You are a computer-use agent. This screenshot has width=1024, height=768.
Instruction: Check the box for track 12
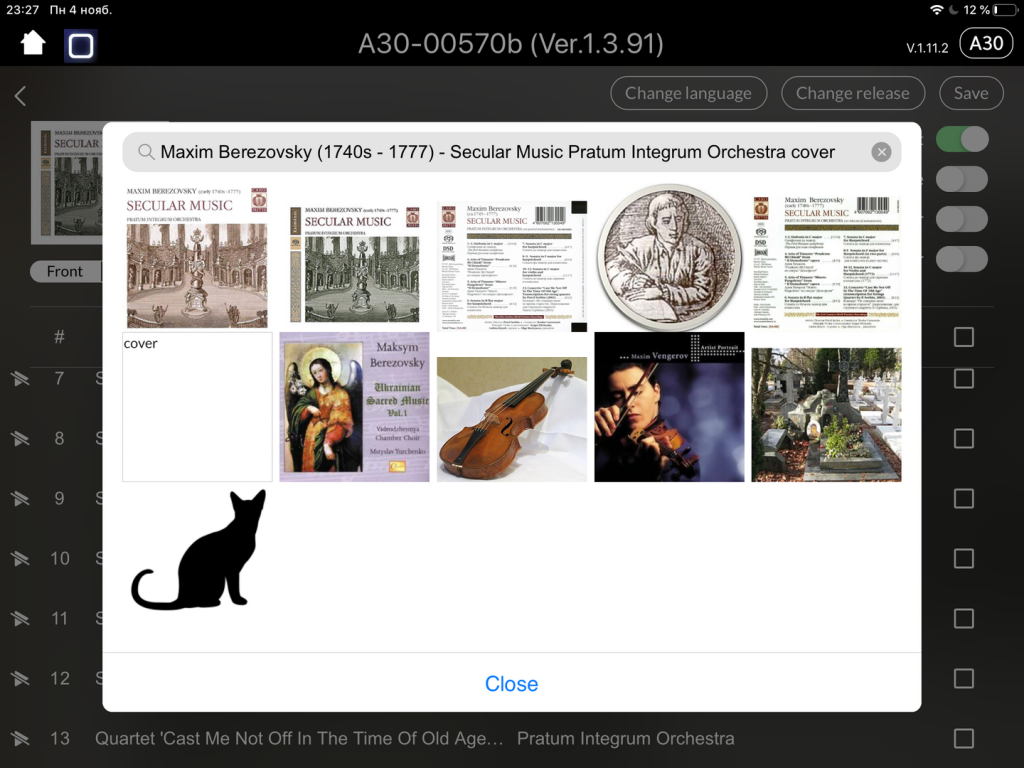coord(964,679)
